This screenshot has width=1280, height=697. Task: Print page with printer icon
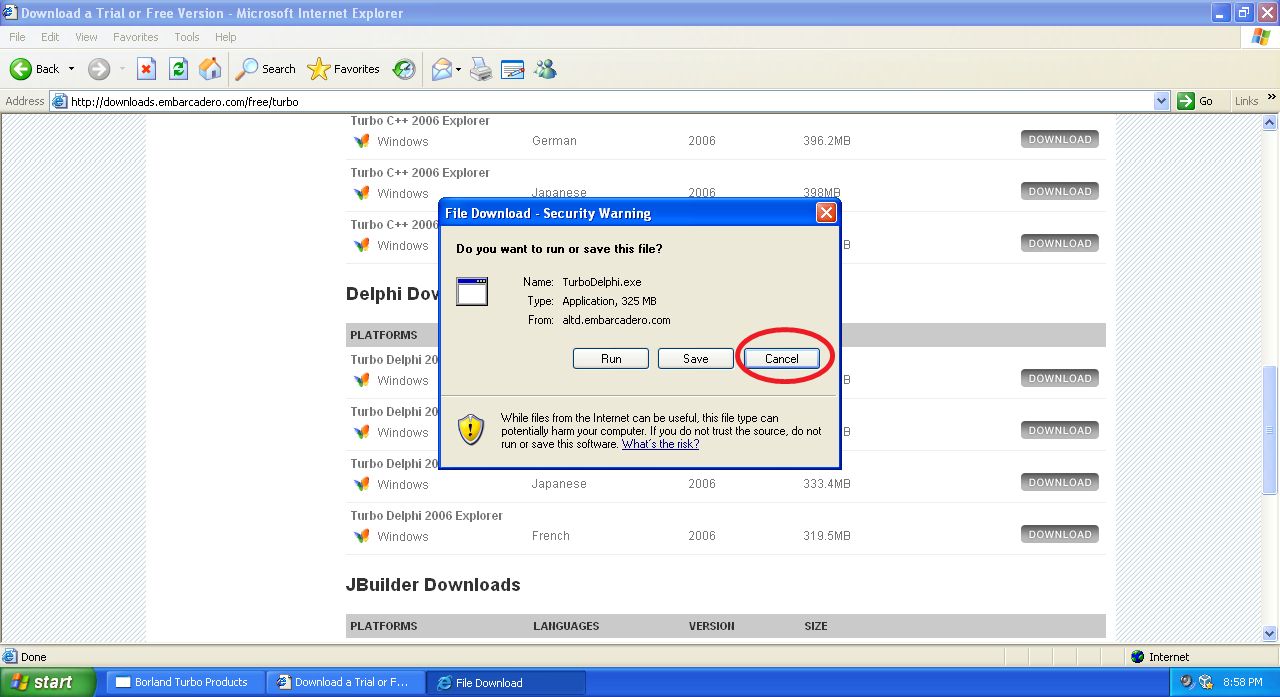pos(481,69)
